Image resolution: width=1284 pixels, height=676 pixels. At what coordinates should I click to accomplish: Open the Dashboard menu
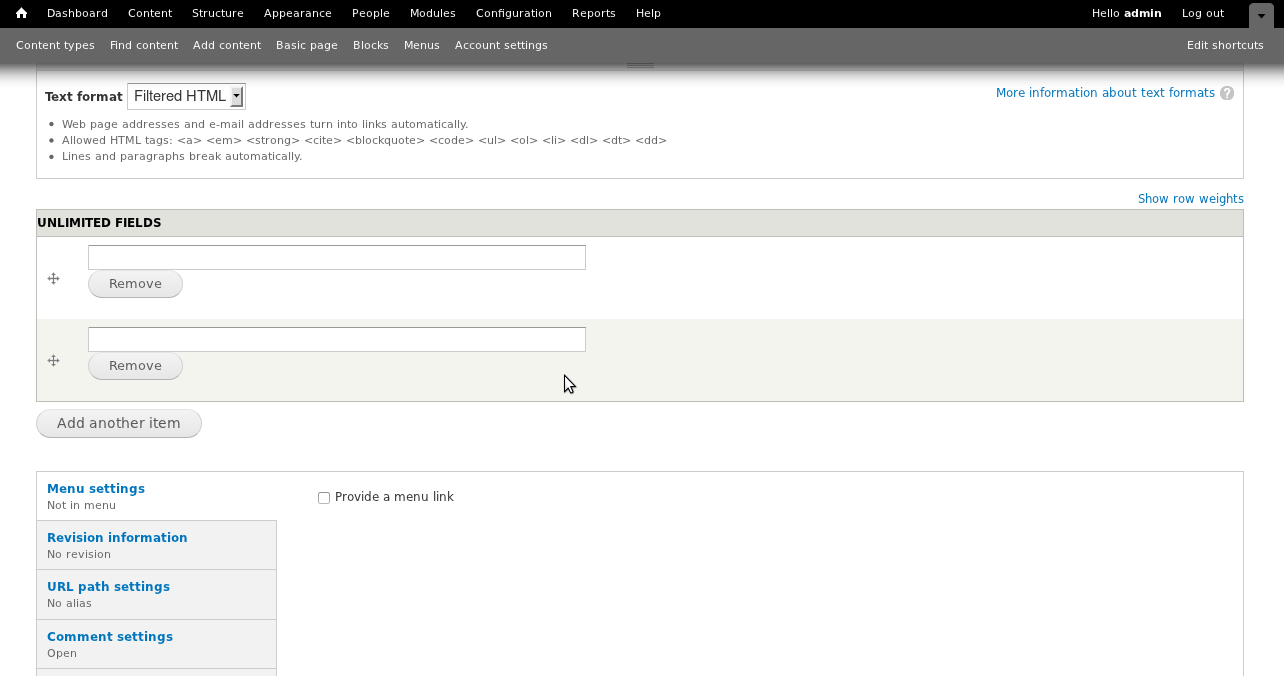click(77, 13)
